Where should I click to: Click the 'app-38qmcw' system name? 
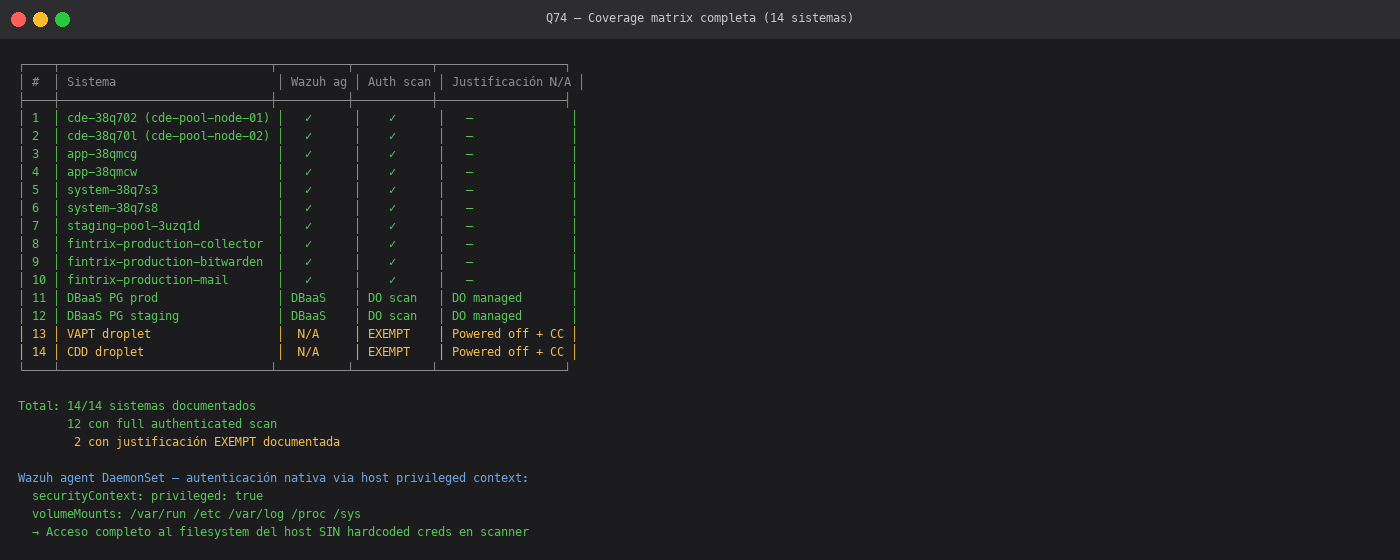[x=102, y=172]
